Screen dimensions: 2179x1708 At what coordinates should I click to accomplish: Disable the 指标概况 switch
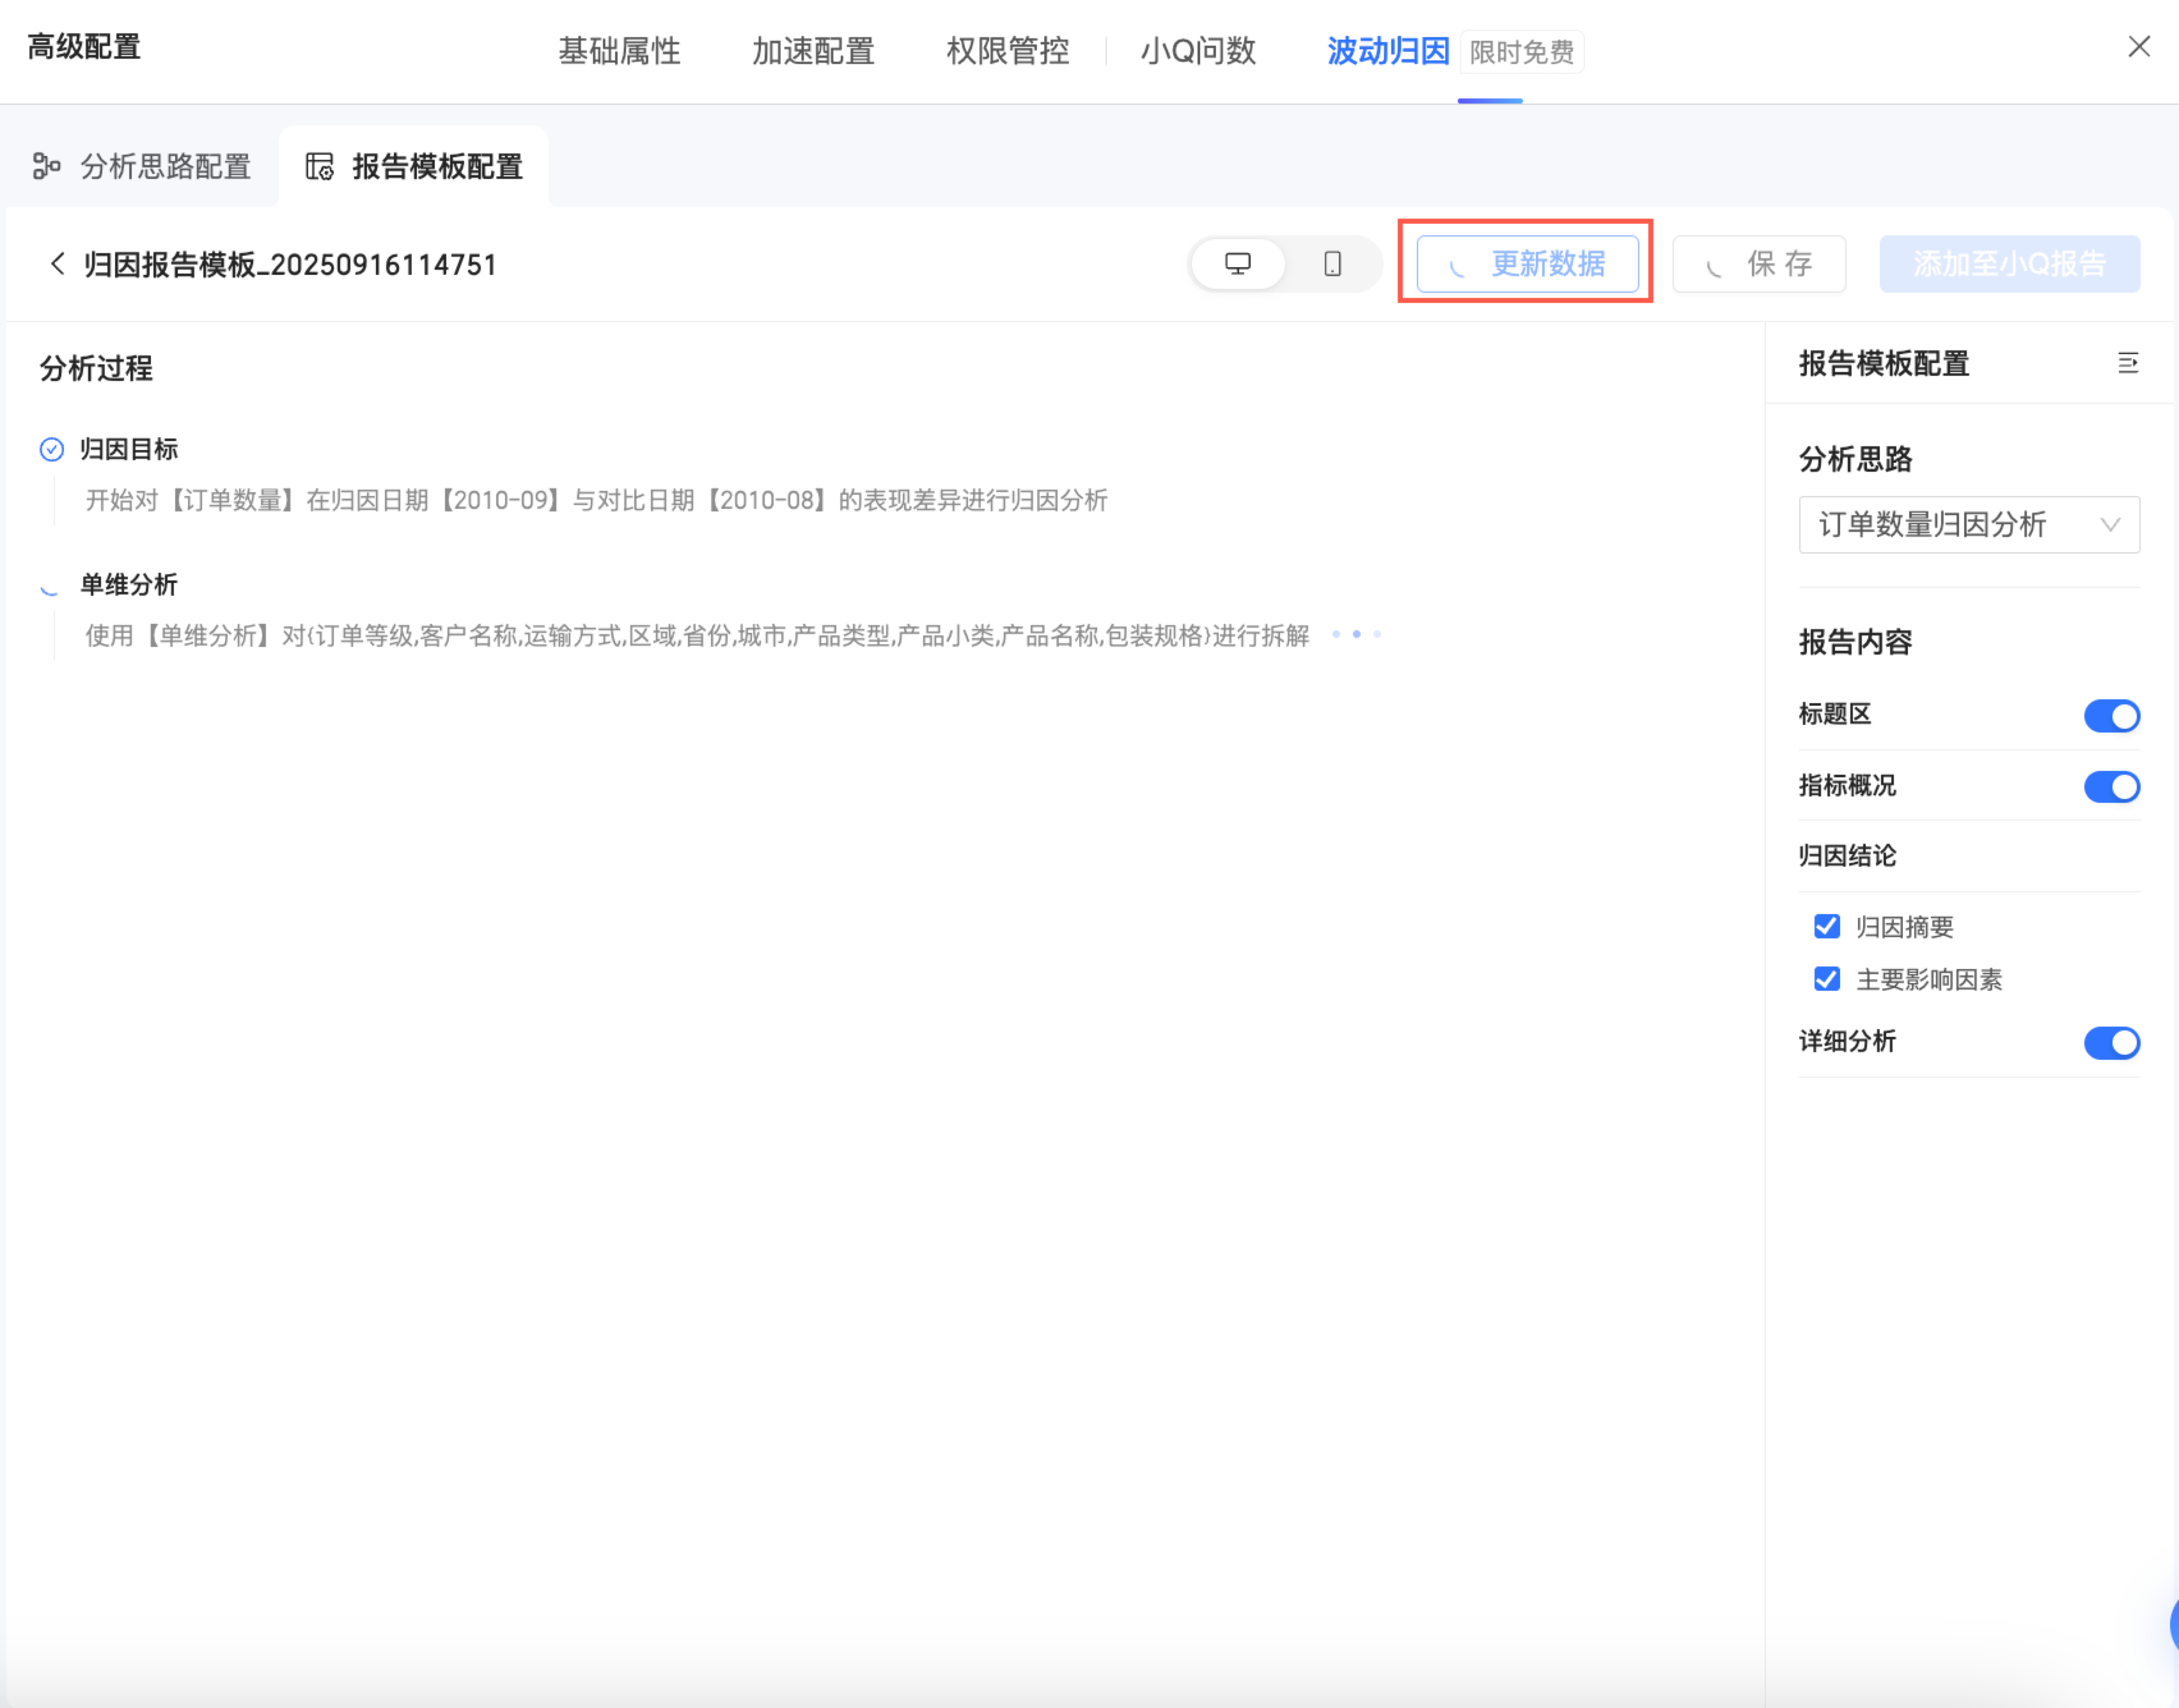click(2111, 787)
